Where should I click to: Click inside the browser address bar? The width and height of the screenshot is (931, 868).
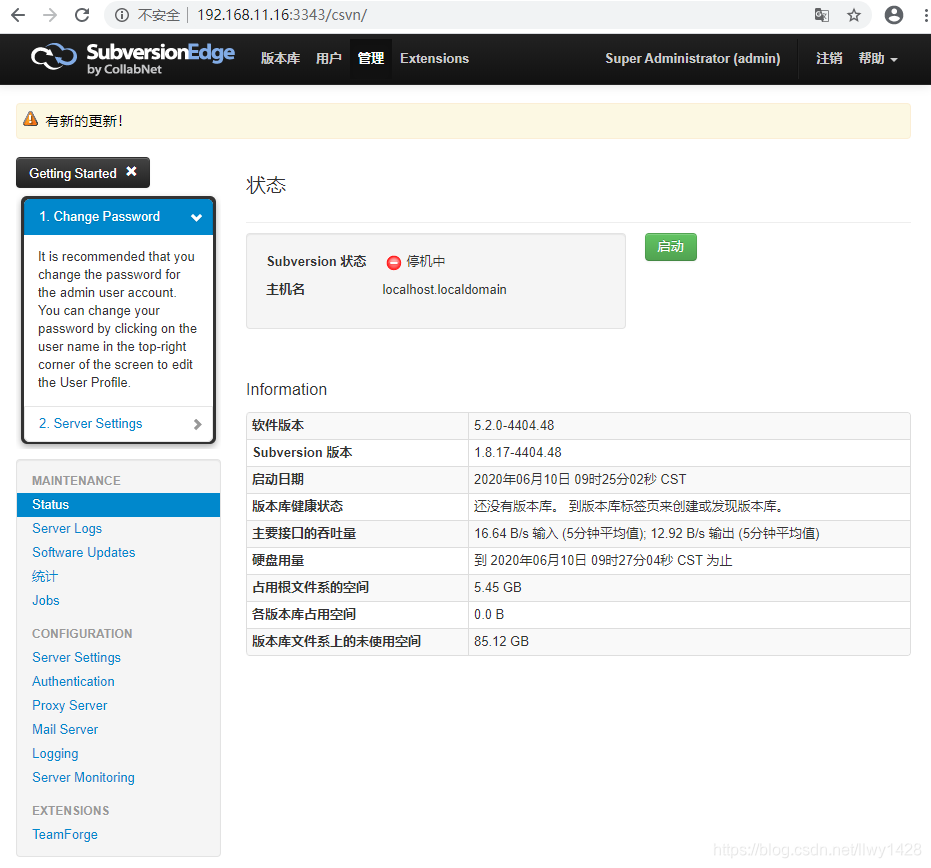[x=400, y=15]
